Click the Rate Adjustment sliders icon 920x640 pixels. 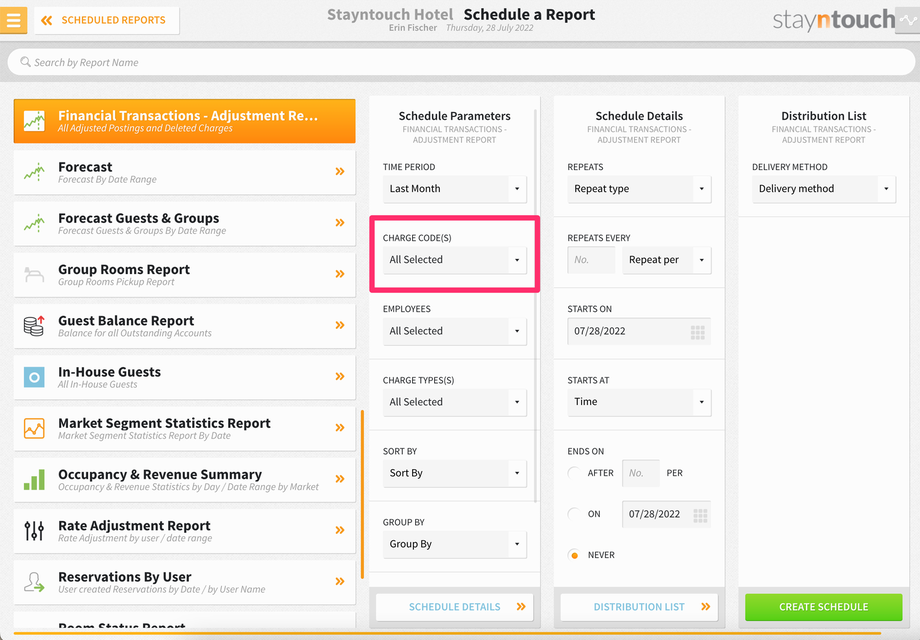[34, 530]
